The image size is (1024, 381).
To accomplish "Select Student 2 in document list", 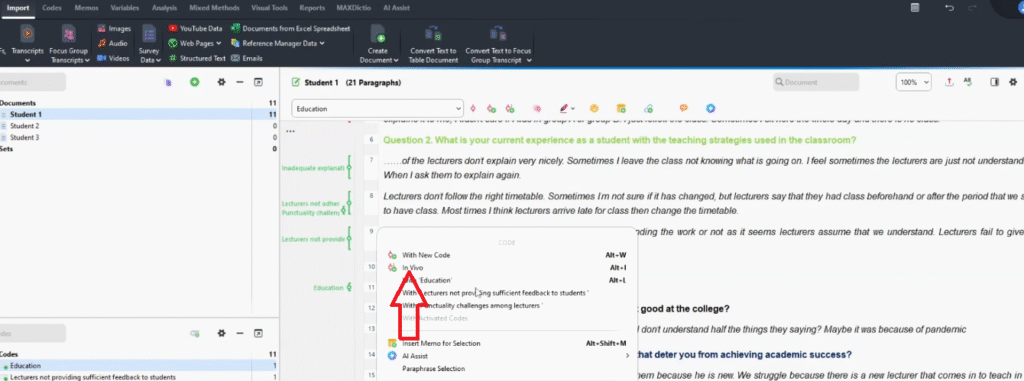I will pyautogui.click(x=24, y=125).
